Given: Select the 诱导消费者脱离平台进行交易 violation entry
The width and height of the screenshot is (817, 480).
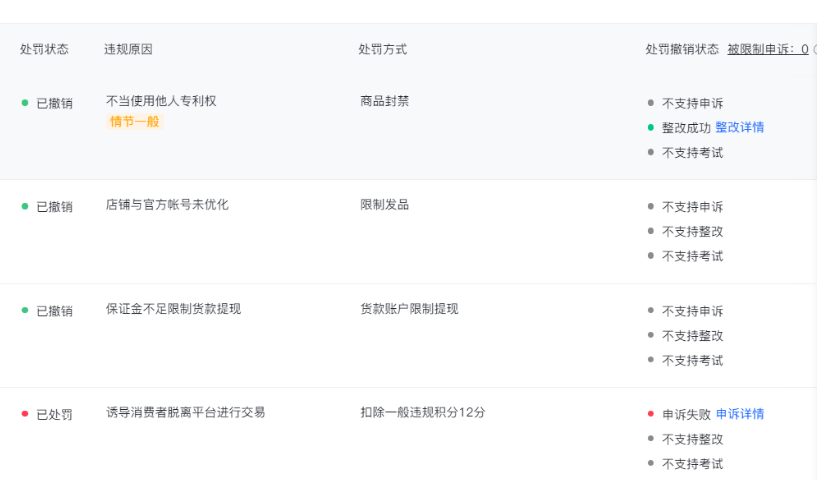Looking at the screenshot, I should (x=185, y=412).
